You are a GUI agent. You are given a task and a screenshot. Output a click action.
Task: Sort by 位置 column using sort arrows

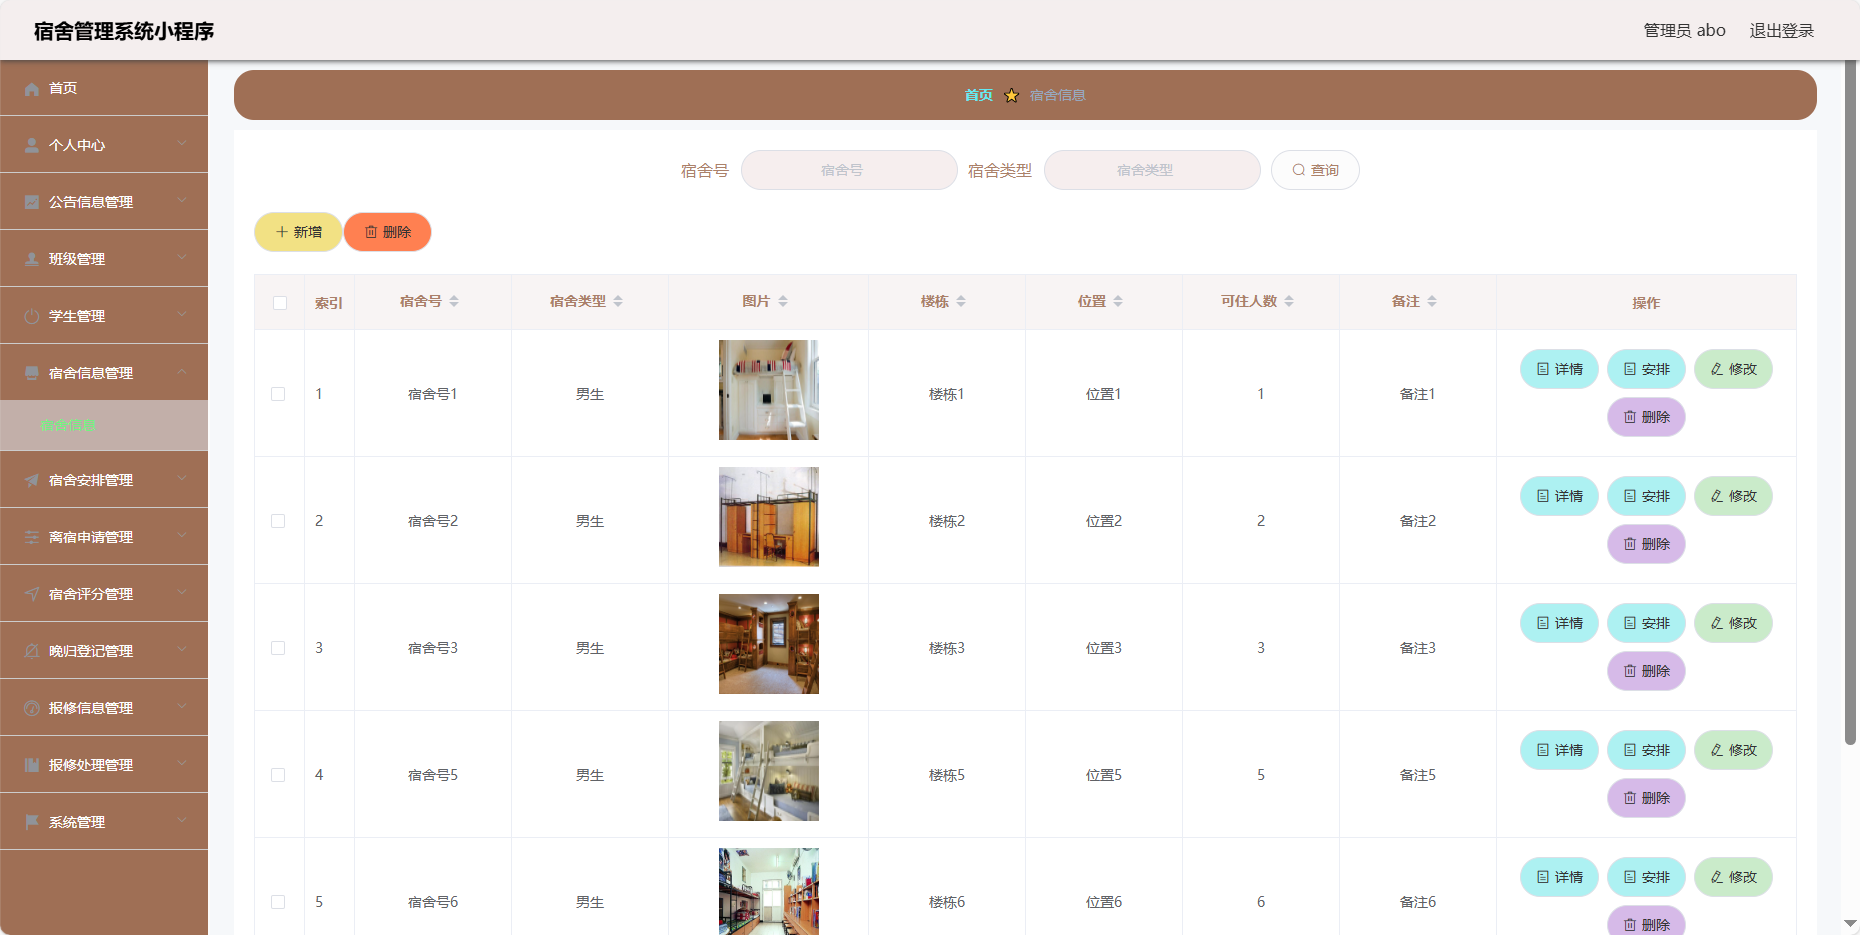[1118, 301]
